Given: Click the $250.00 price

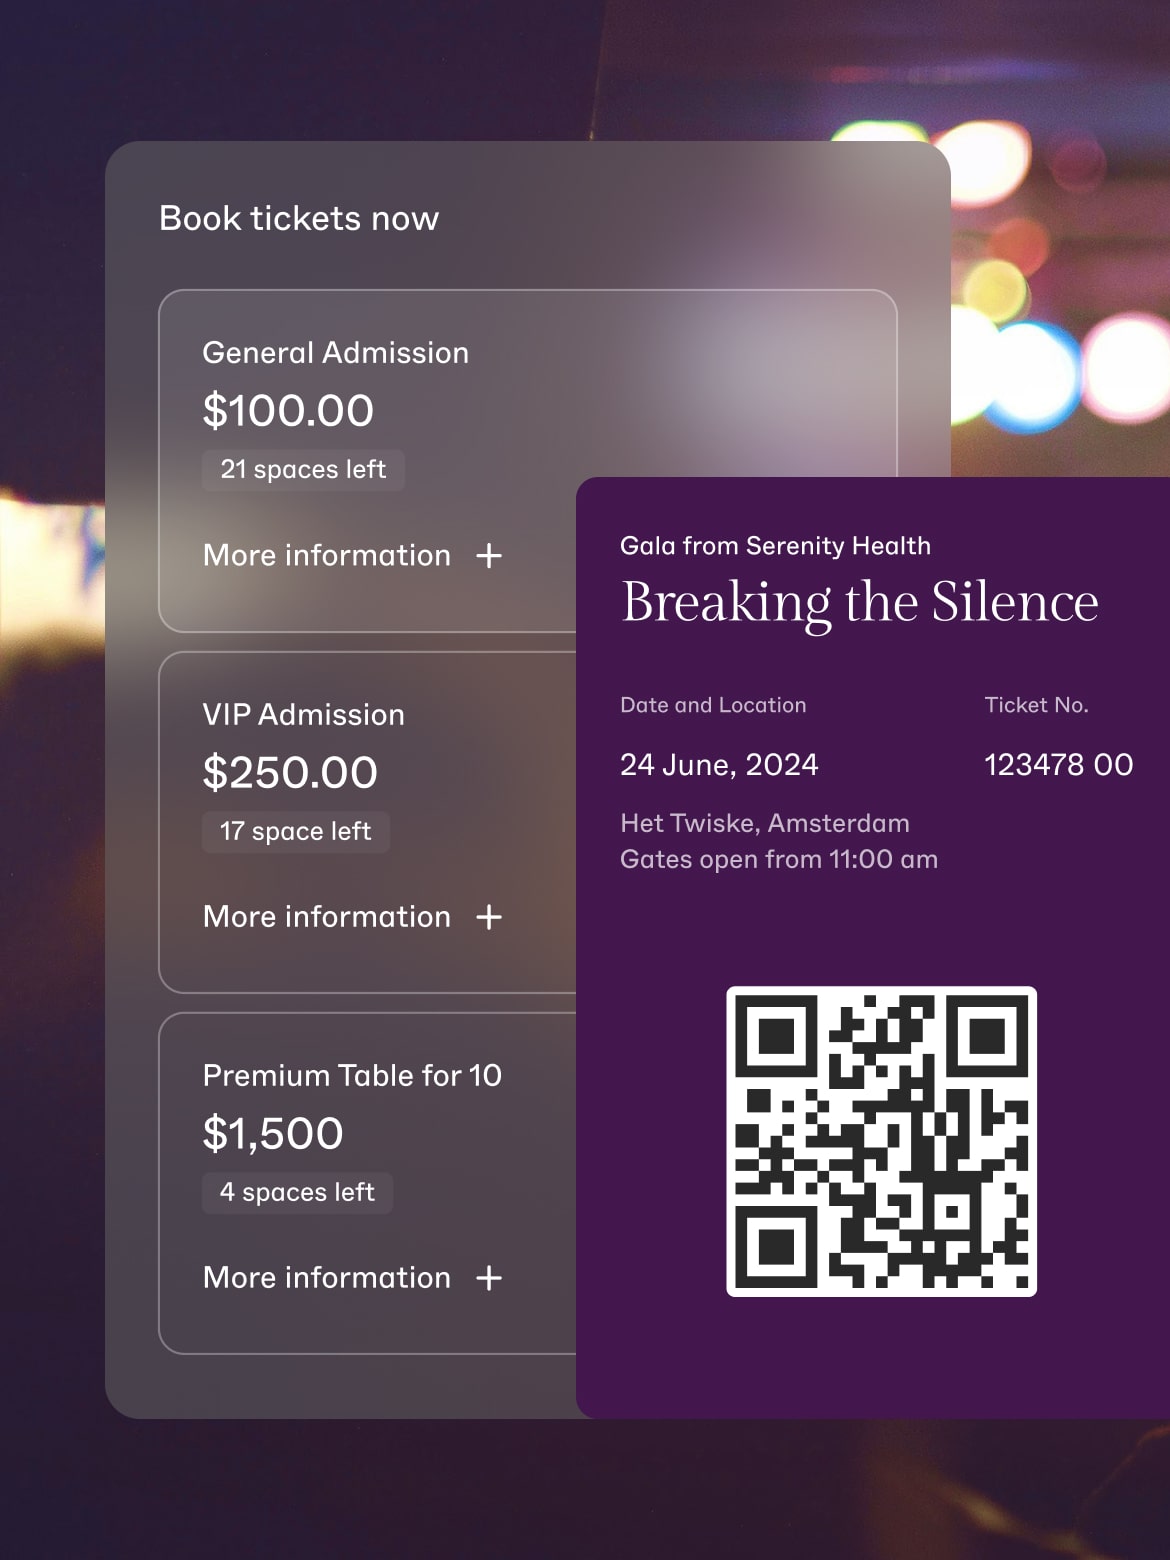Looking at the screenshot, I should pos(290,773).
